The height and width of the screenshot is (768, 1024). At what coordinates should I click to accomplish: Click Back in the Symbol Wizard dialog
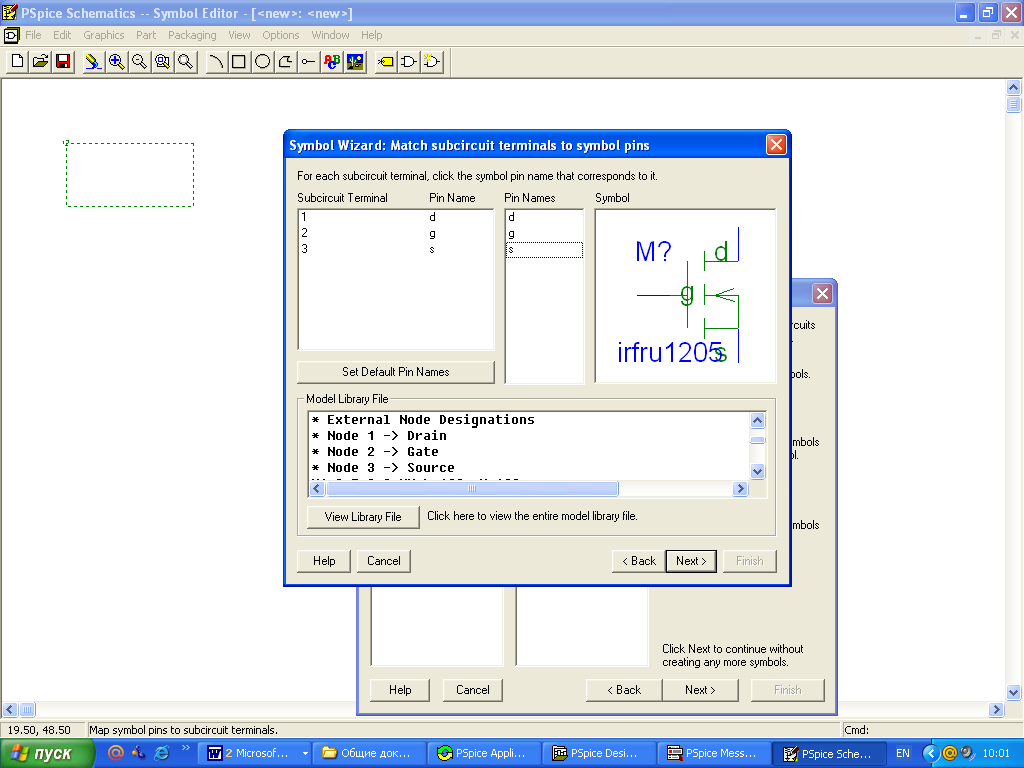tap(639, 561)
